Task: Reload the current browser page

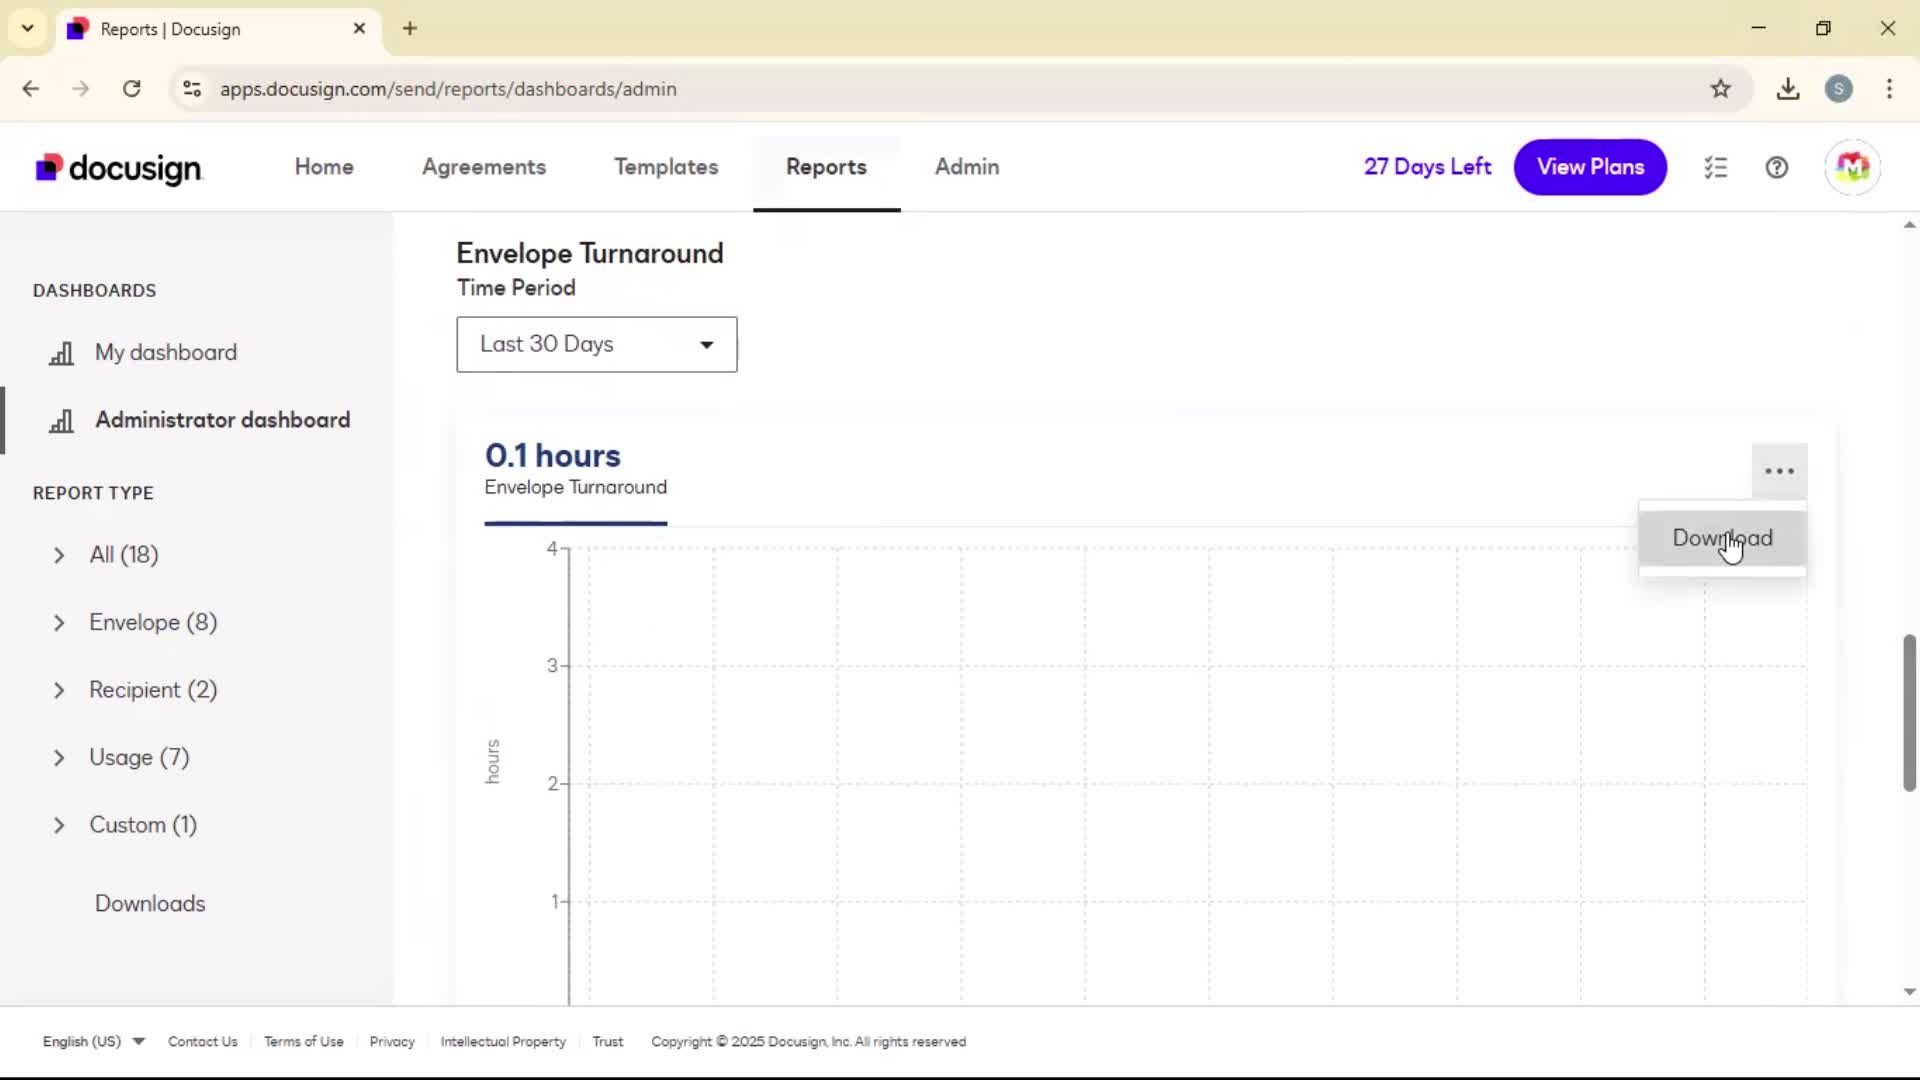Action: [131, 89]
